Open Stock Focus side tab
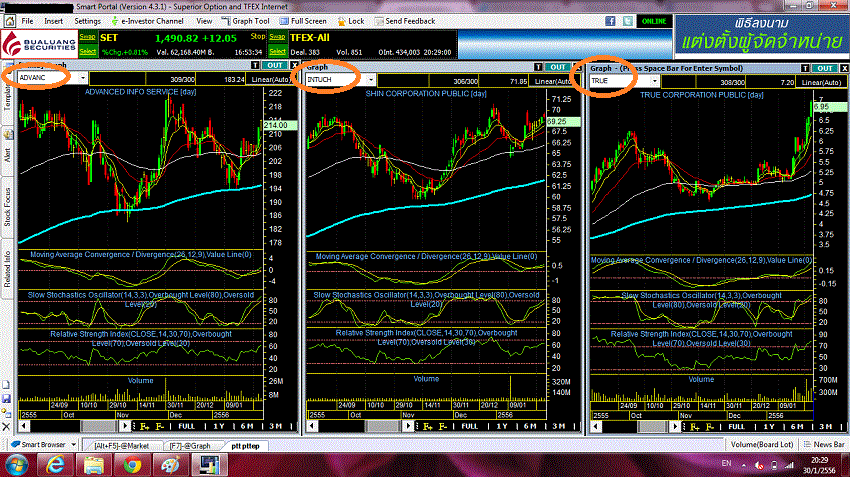Viewport: 850px width, 477px height. (7, 207)
